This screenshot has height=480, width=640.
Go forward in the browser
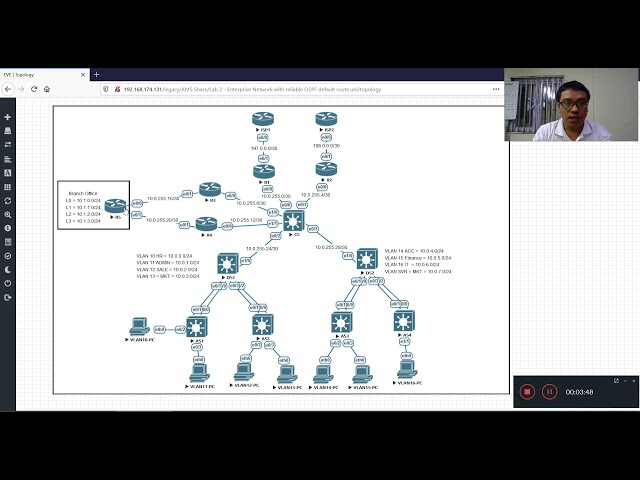click(21, 89)
